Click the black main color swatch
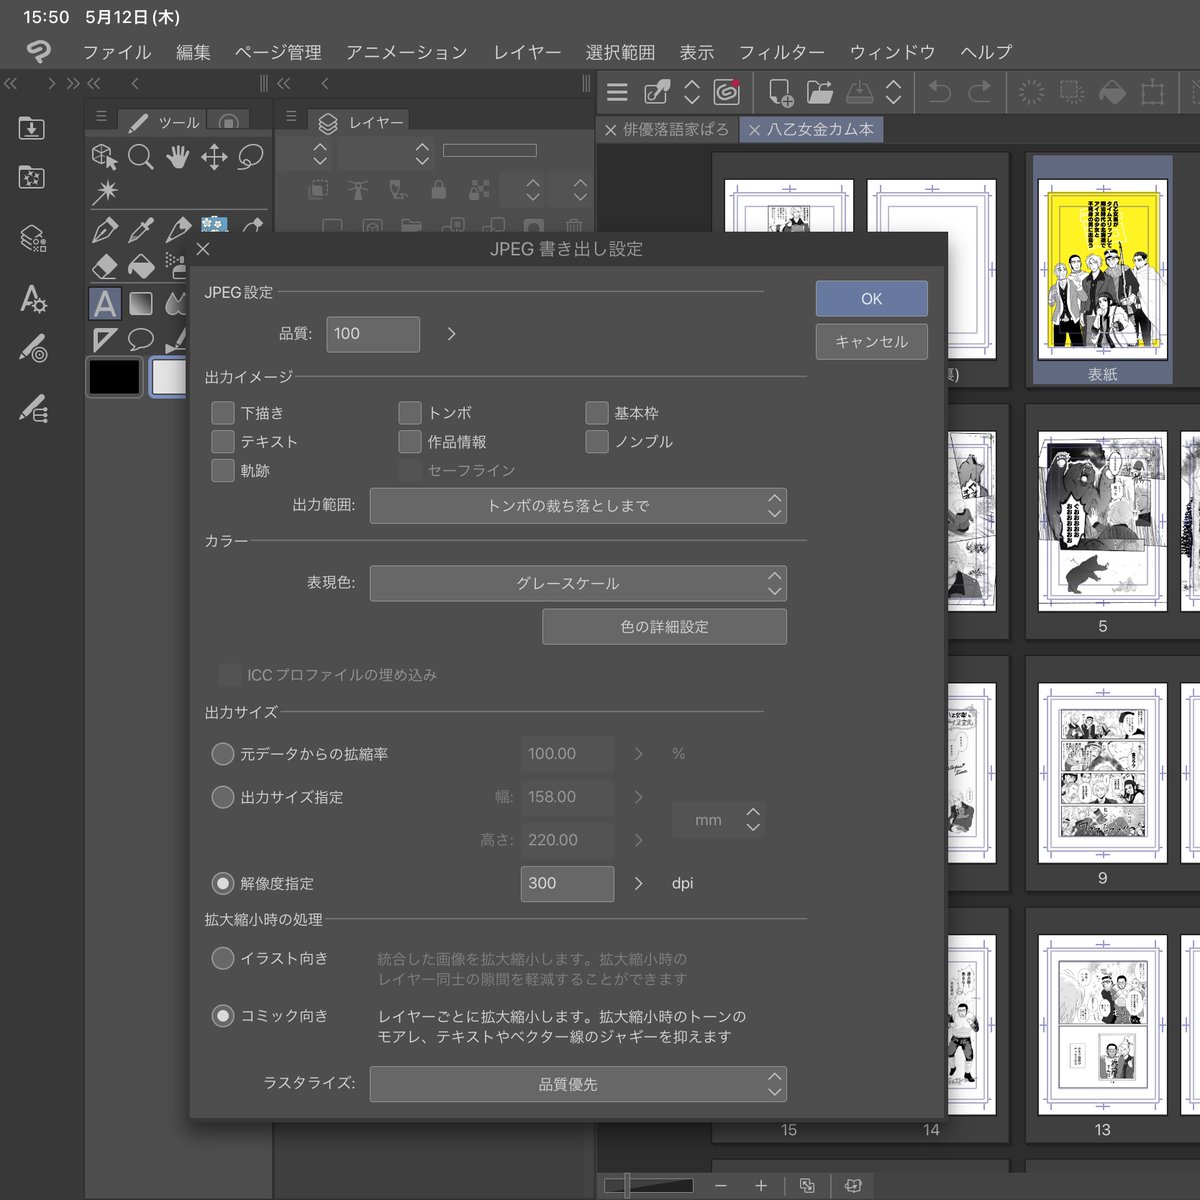Image resolution: width=1200 pixels, height=1200 pixels. (x=114, y=377)
